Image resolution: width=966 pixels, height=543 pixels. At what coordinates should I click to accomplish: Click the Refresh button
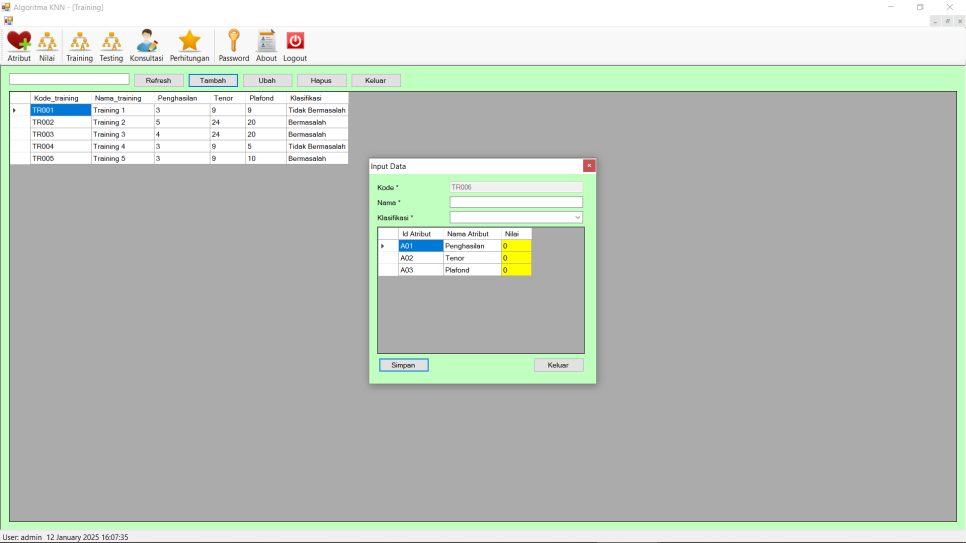pos(158,80)
